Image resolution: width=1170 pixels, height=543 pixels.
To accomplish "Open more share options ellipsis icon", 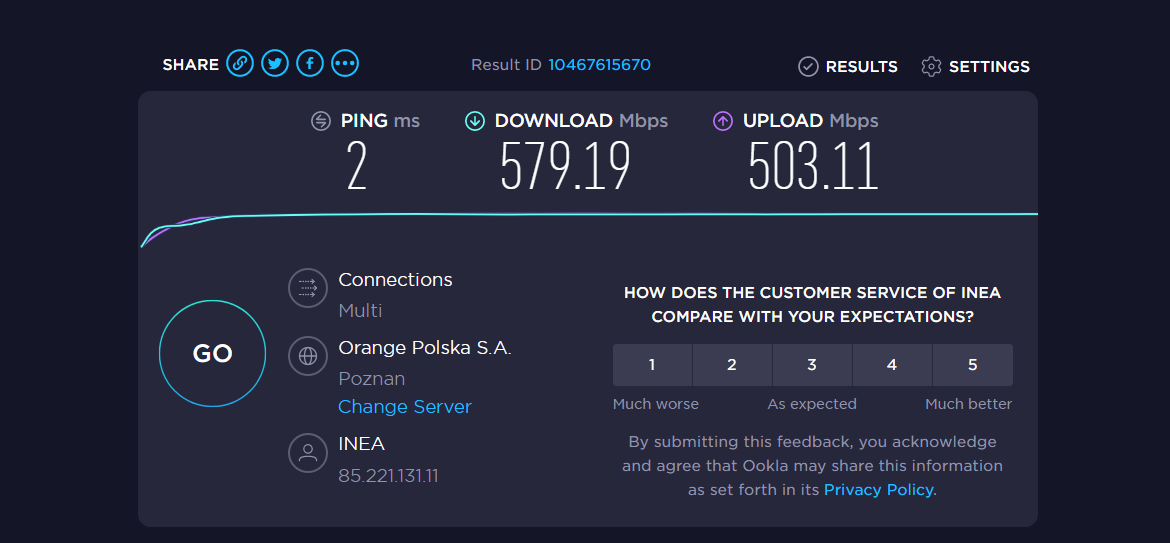I will [345, 63].
